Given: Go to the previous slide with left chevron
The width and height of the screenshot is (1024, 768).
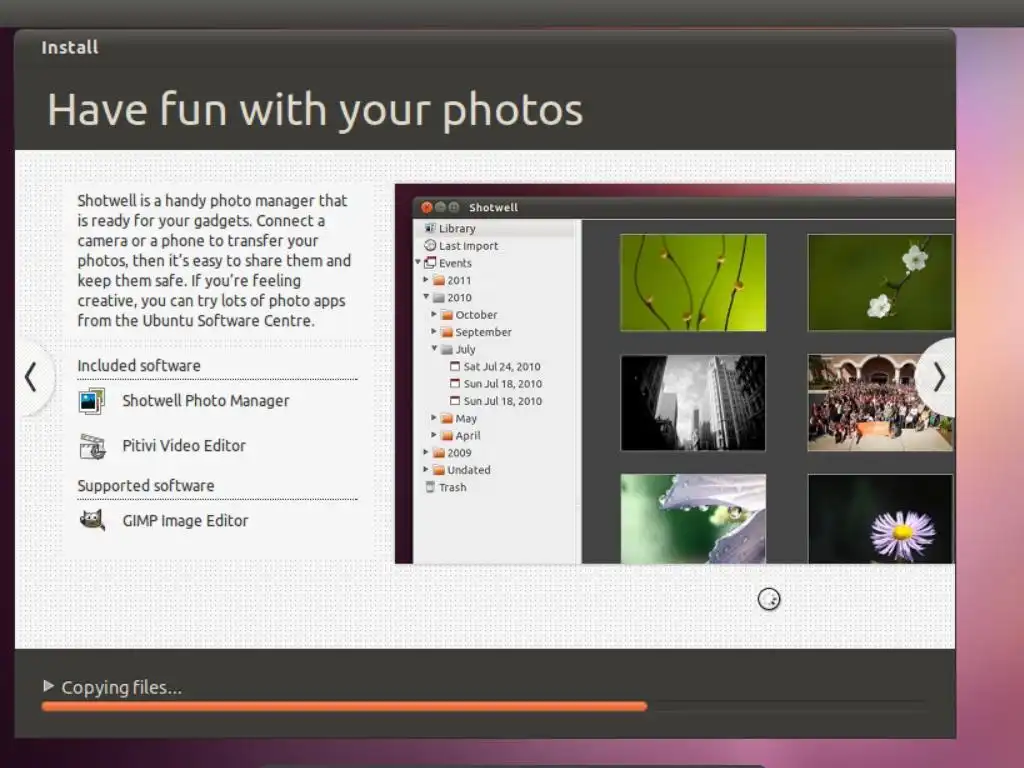Looking at the screenshot, I should point(30,377).
